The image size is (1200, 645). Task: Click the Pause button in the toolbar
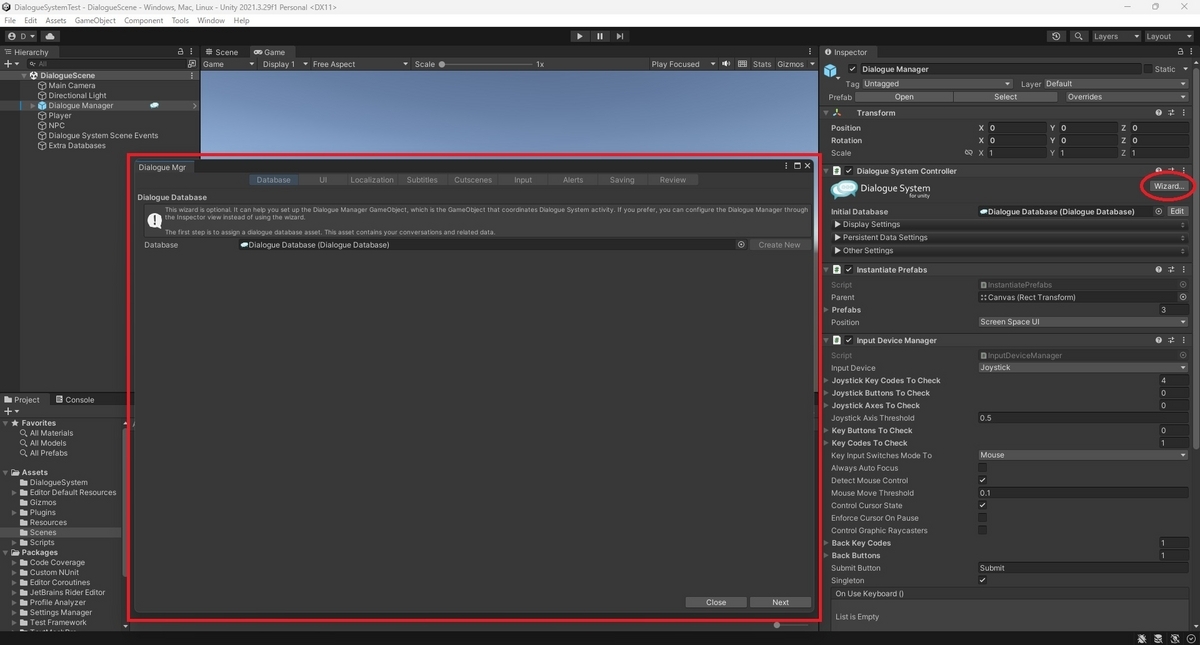coord(599,36)
